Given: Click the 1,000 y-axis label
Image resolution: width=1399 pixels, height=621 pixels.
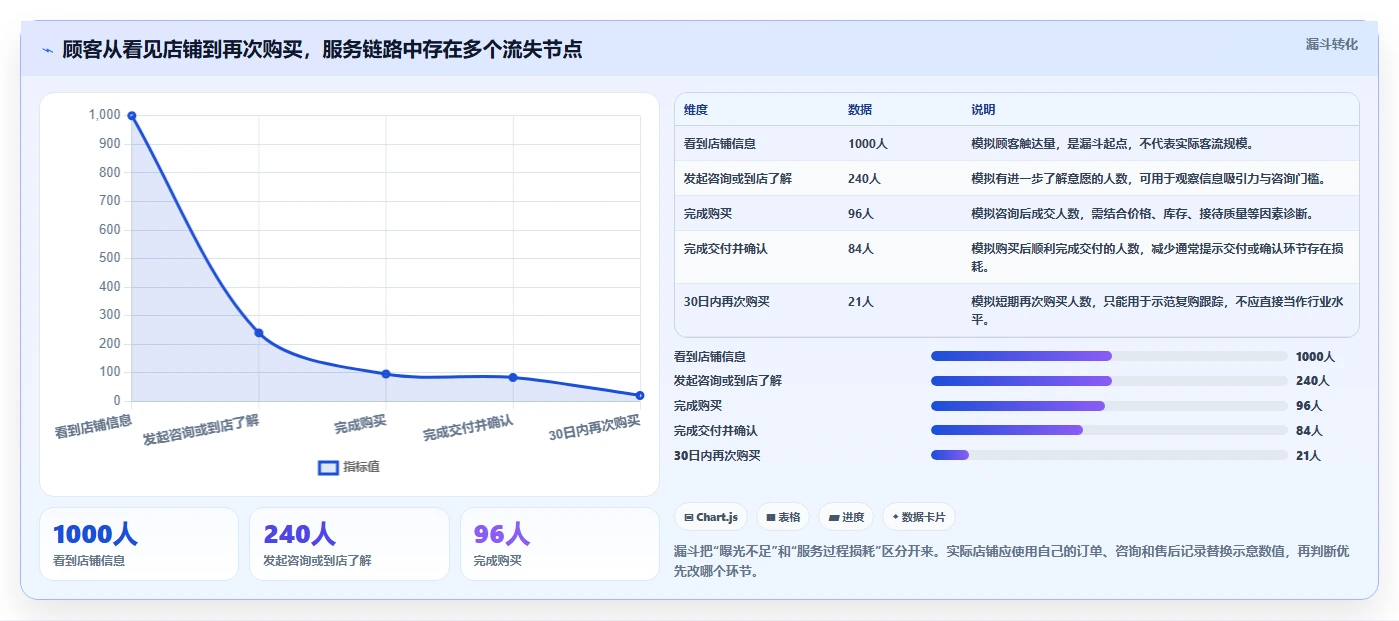Looking at the screenshot, I should point(104,115).
